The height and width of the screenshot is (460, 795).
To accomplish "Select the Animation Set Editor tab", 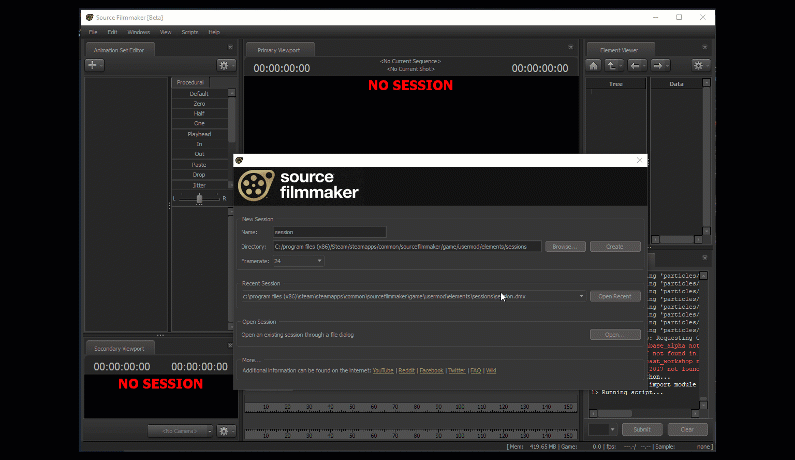I will (119, 50).
